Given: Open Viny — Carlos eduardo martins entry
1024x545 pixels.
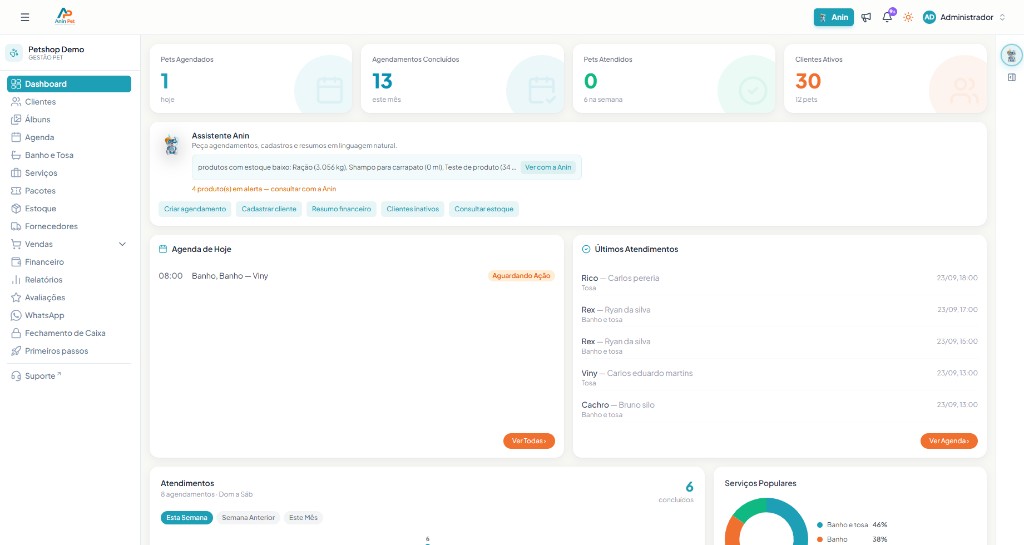Looking at the screenshot, I should point(780,377).
